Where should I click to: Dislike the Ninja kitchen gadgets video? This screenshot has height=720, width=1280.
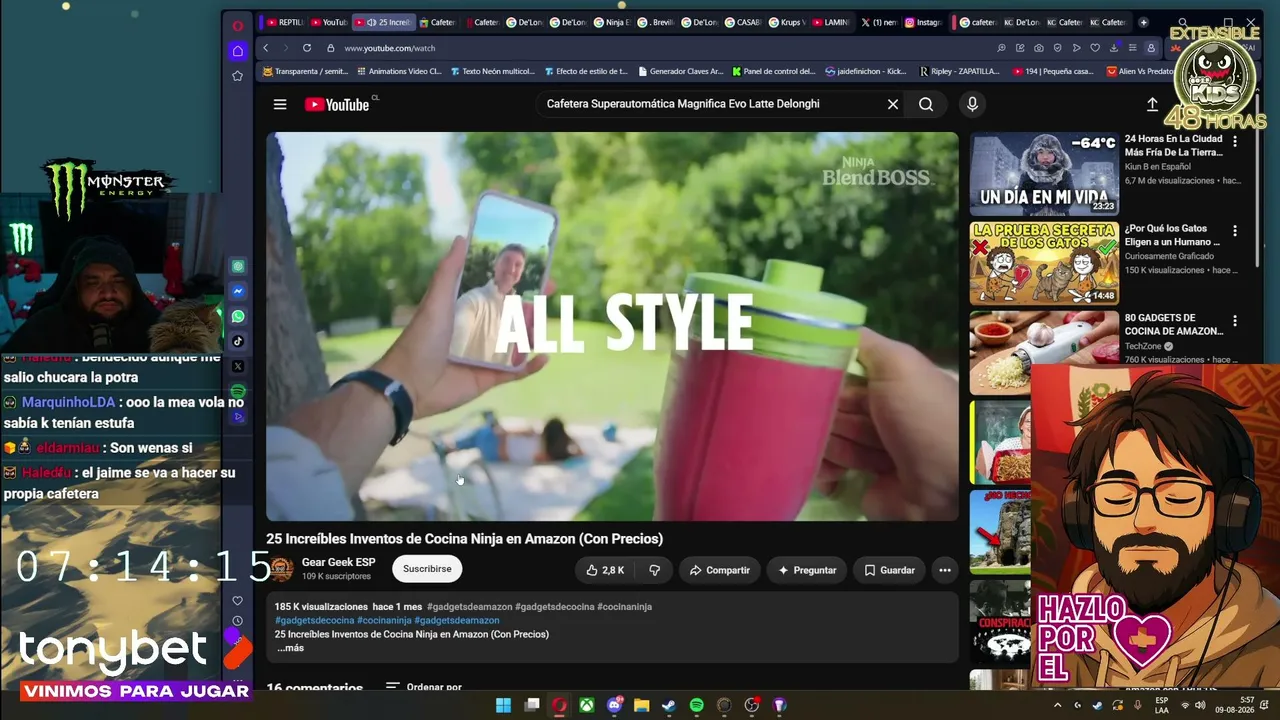tap(654, 570)
